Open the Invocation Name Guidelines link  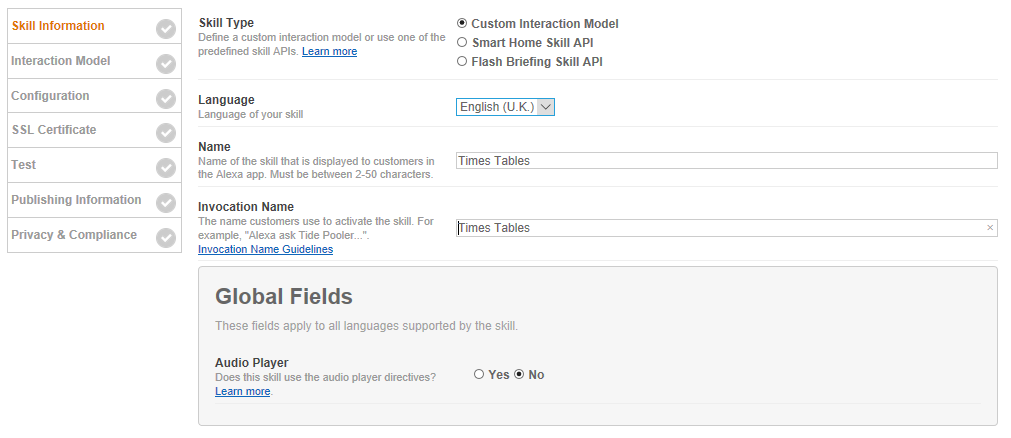[265, 249]
